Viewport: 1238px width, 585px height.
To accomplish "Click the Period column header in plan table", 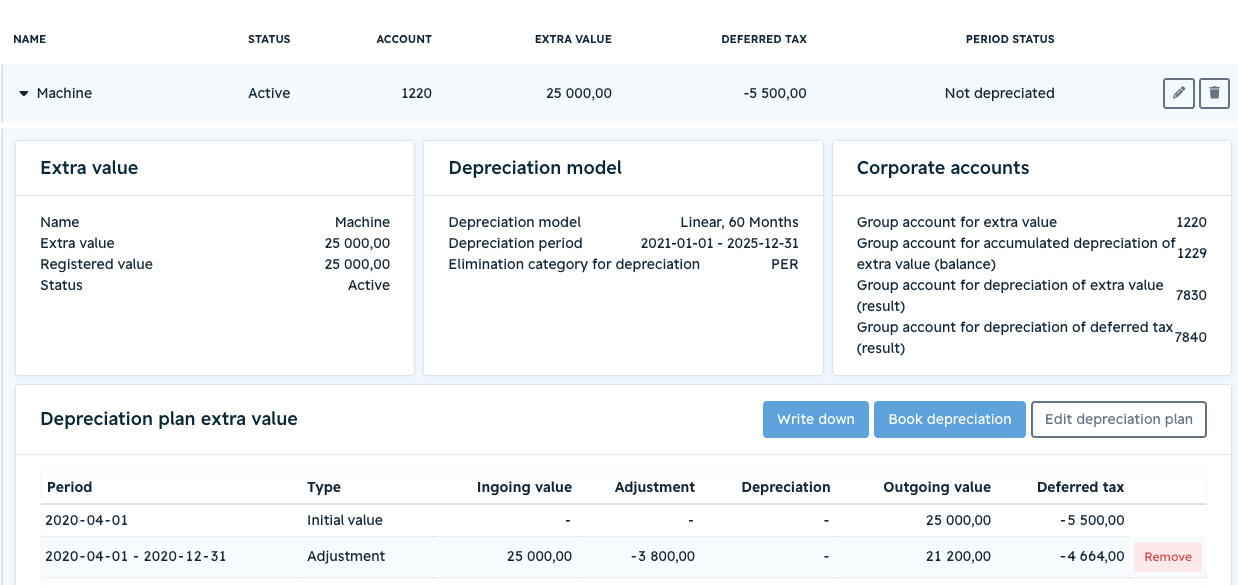I will (69, 487).
